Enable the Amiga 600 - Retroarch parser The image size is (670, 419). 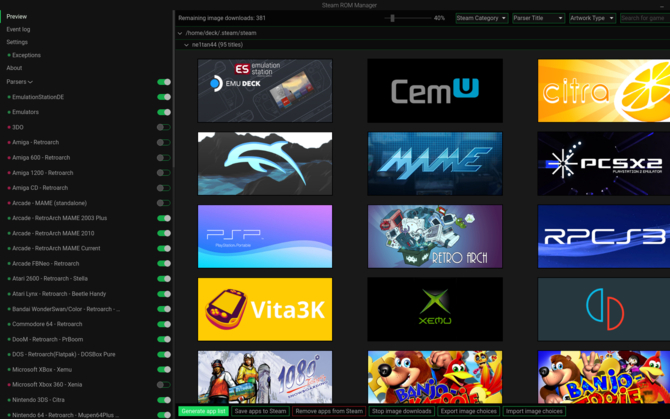pyautogui.click(x=164, y=158)
